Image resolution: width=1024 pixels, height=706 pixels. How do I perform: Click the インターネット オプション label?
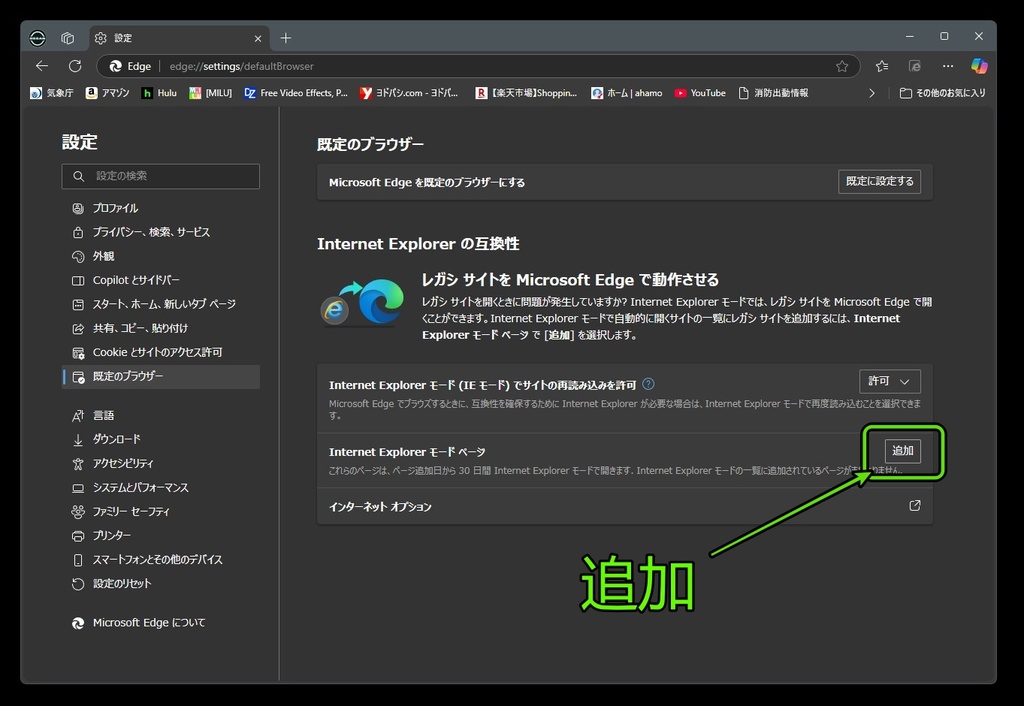click(x=380, y=507)
